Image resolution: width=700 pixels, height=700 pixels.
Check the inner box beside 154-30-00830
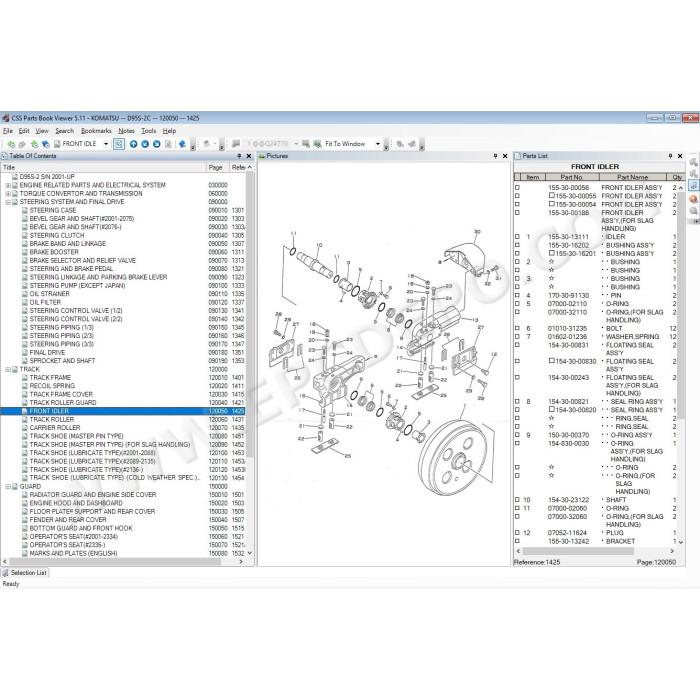(x=552, y=361)
